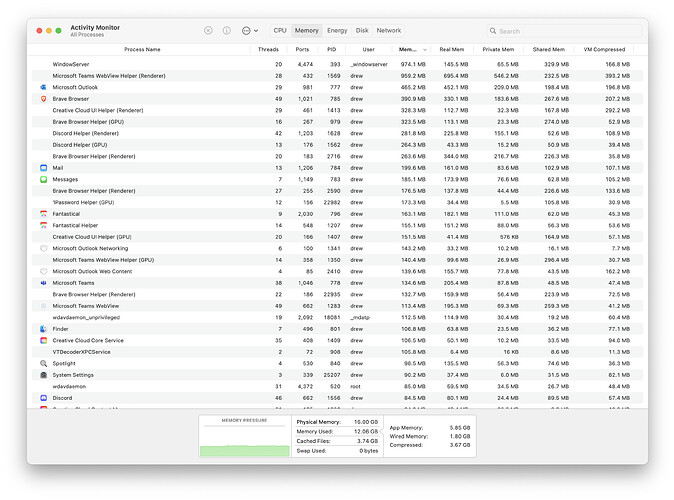Click the Compressed memory value

[460, 445]
